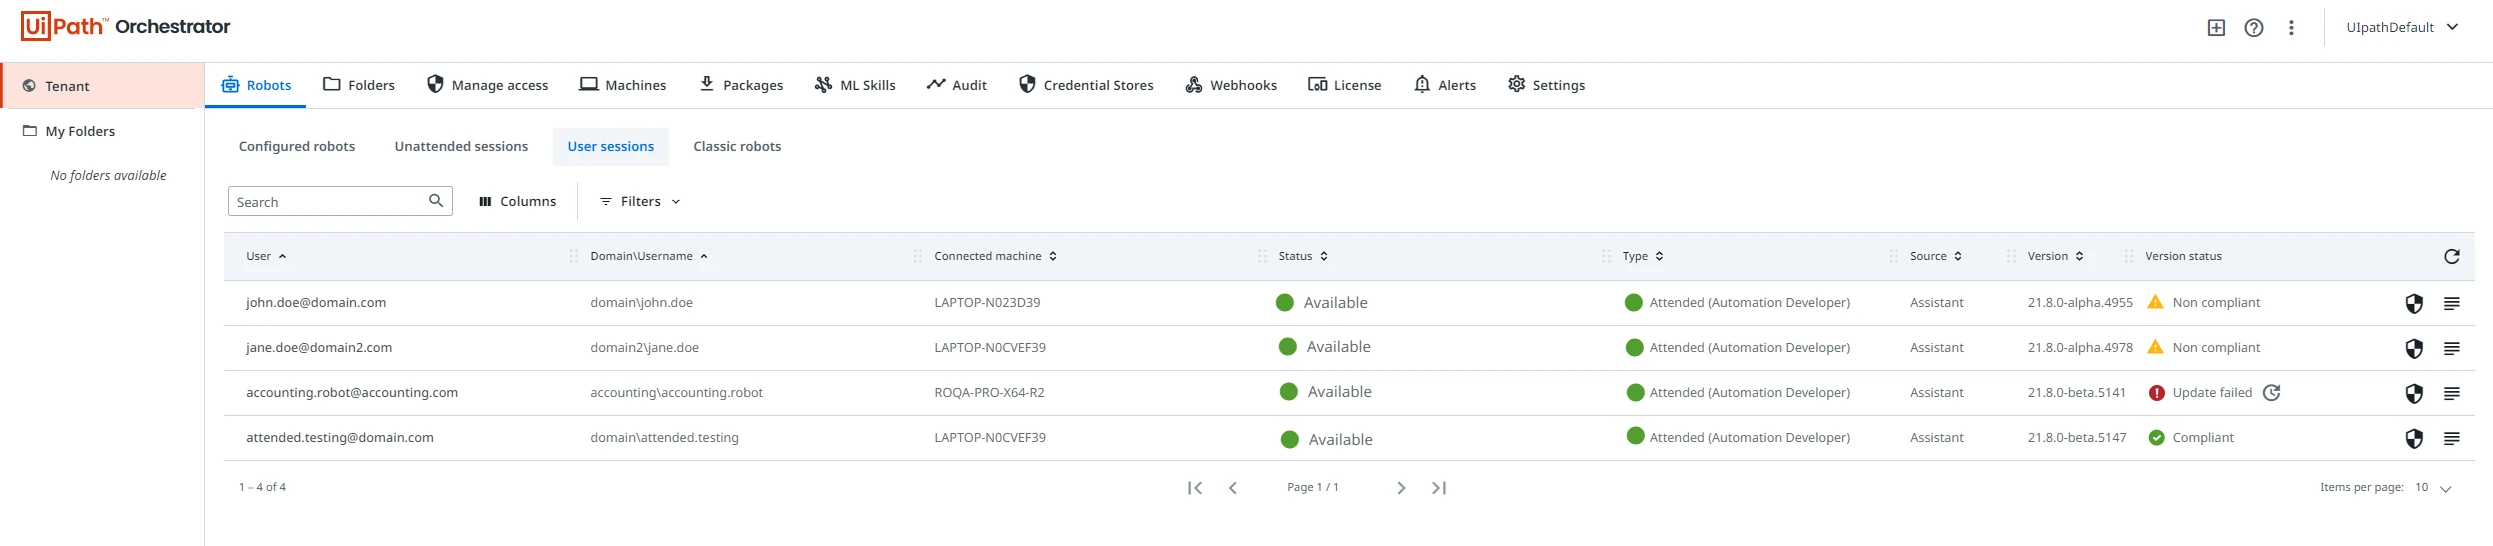
Task: Sort by User column header
Action: [x=266, y=256]
